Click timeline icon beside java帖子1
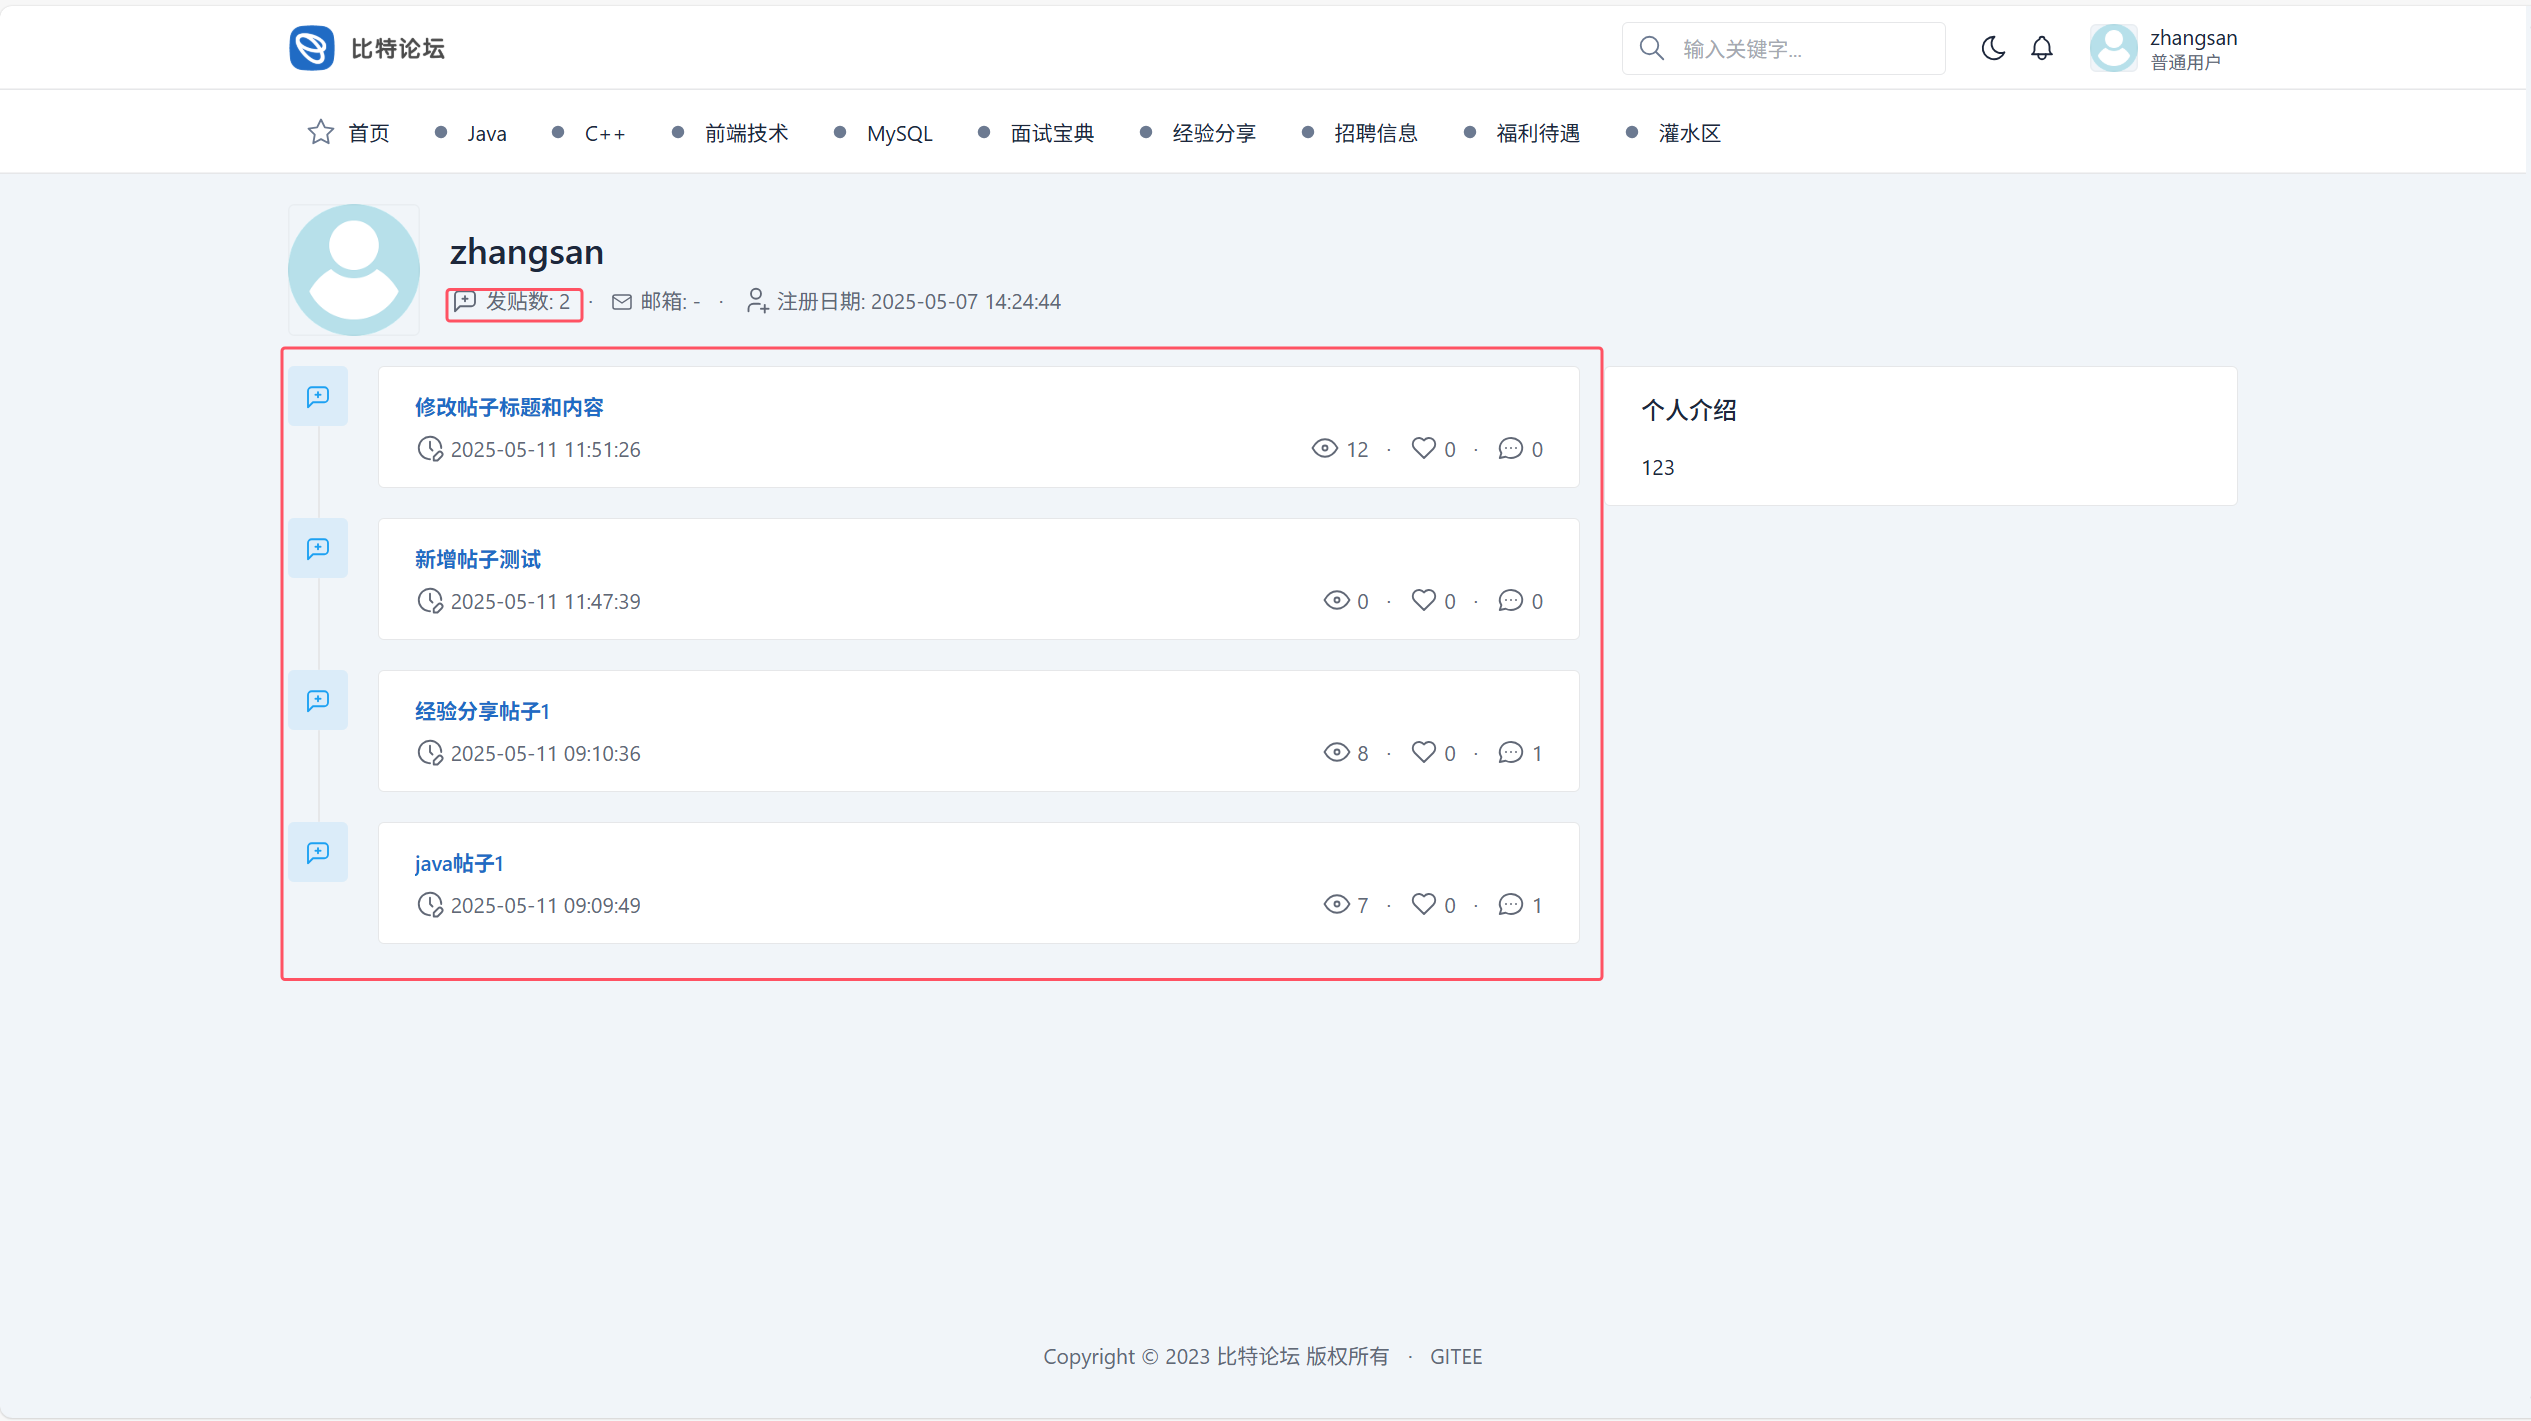 (x=318, y=853)
